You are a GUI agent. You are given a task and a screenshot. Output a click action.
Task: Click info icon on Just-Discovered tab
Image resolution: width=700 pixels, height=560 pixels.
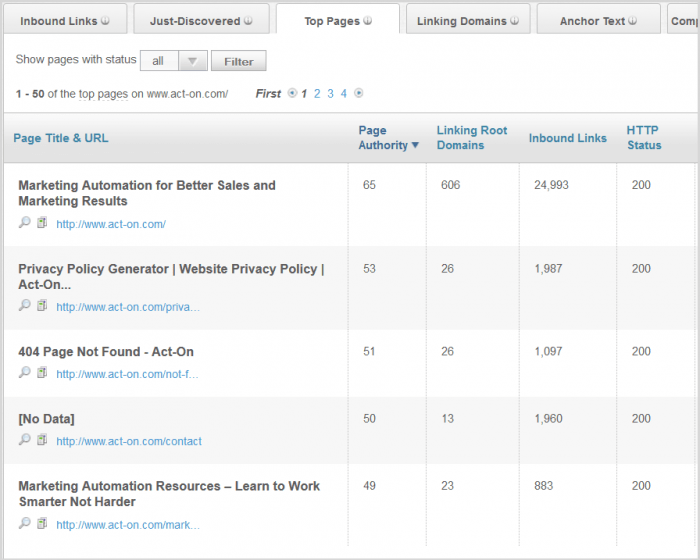(x=248, y=21)
